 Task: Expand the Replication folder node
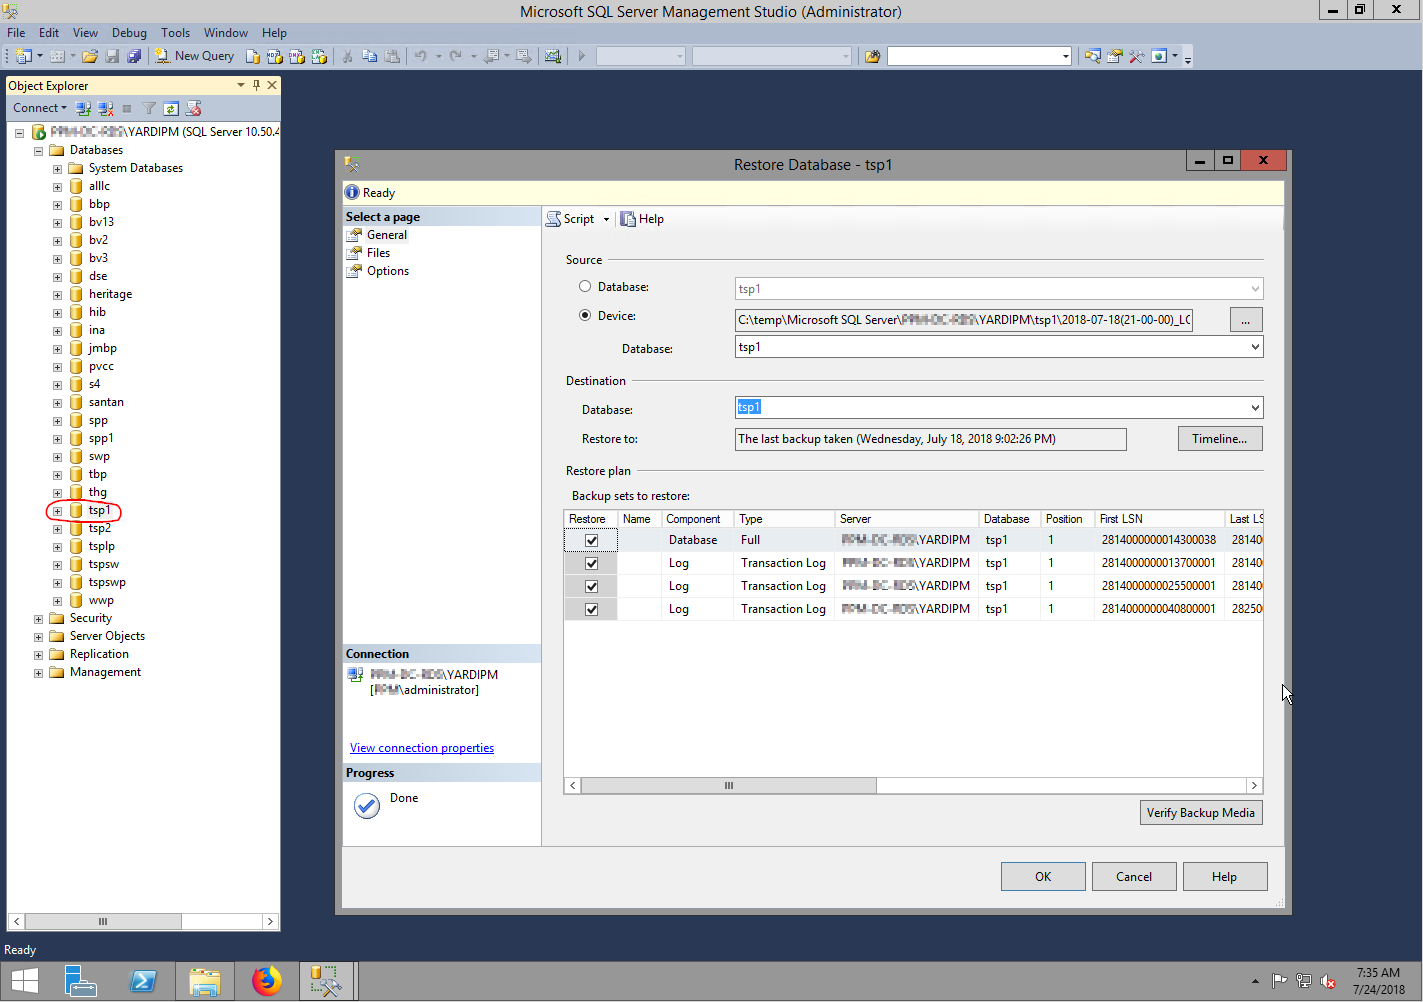coord(38,655)
